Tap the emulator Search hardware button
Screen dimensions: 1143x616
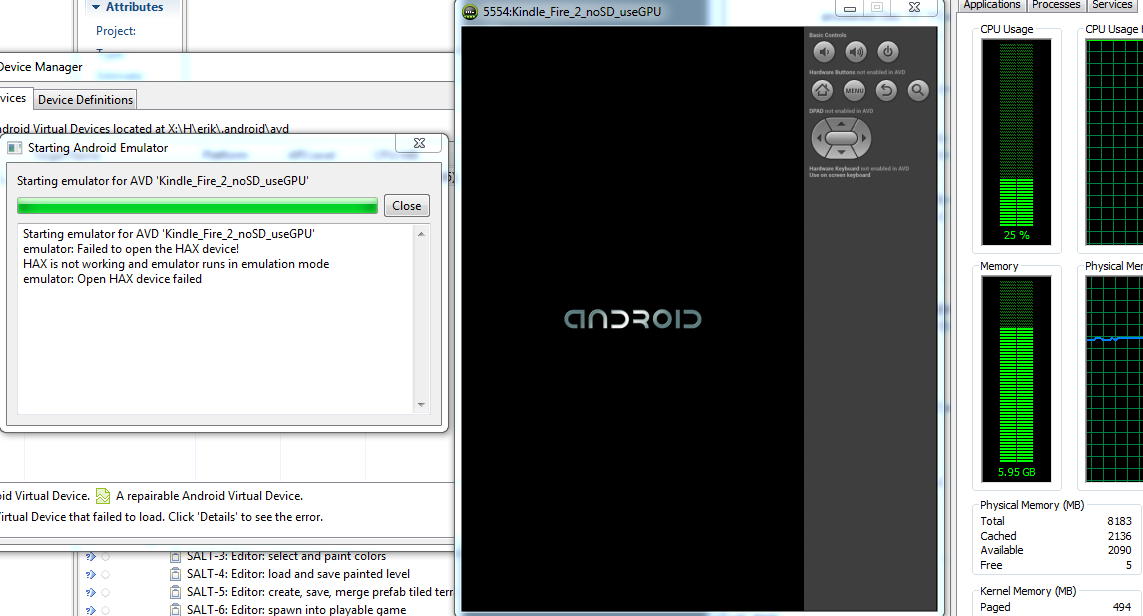click(918, 90)
